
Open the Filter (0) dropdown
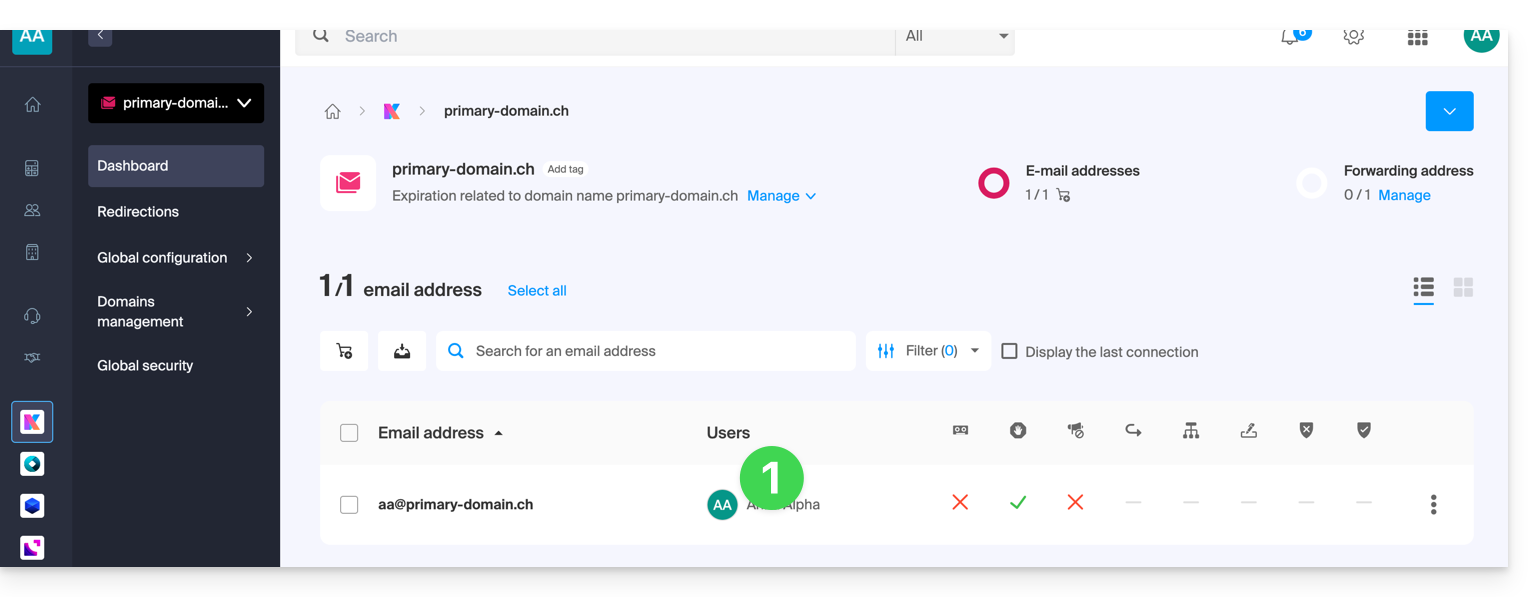point(928,351)
